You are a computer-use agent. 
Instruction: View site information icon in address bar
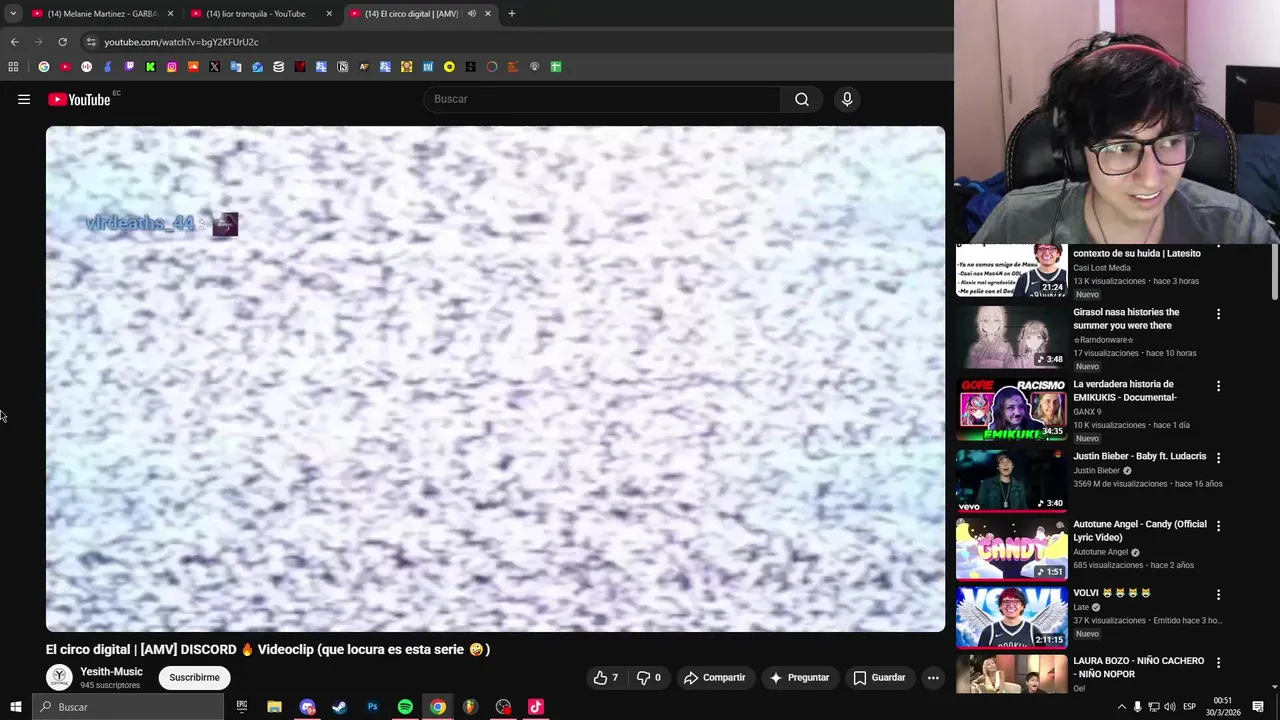(91, 42)
